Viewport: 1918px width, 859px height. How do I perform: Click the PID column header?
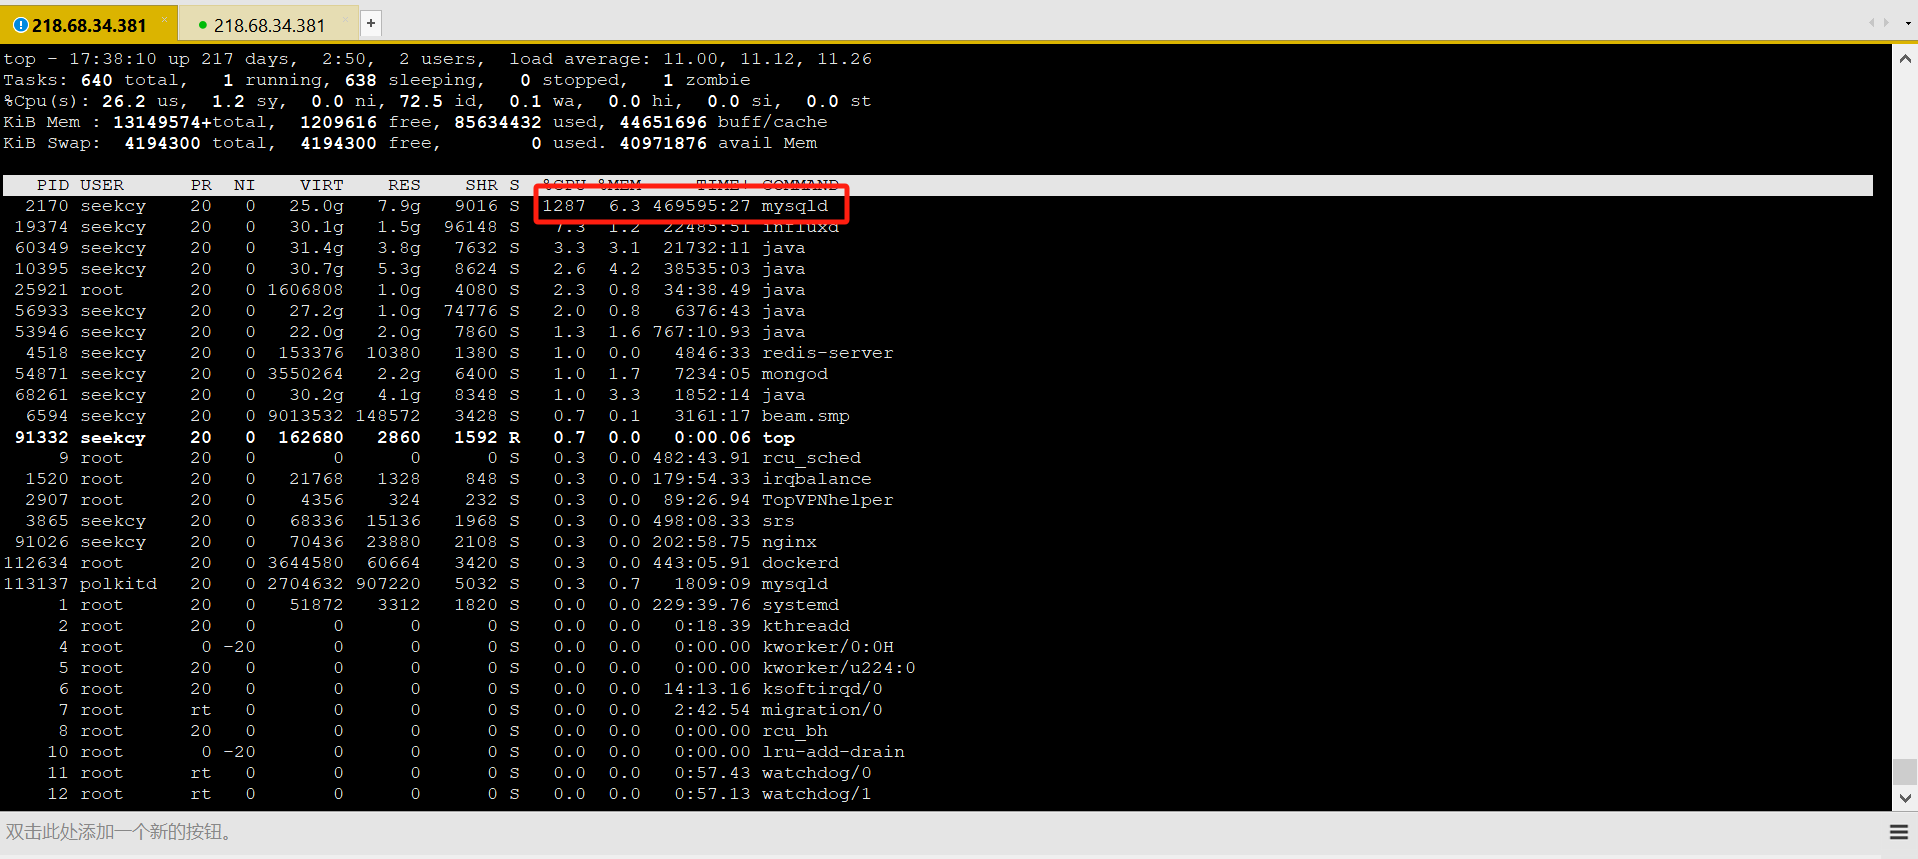click(52, 185)
